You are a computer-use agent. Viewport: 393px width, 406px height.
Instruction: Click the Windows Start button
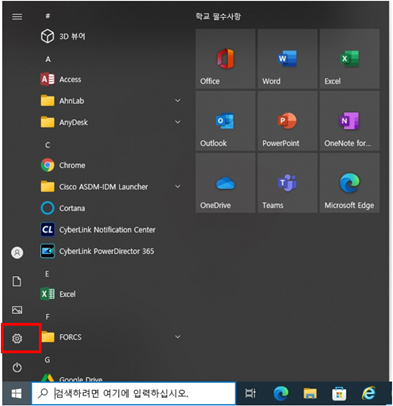pos(16,393)
